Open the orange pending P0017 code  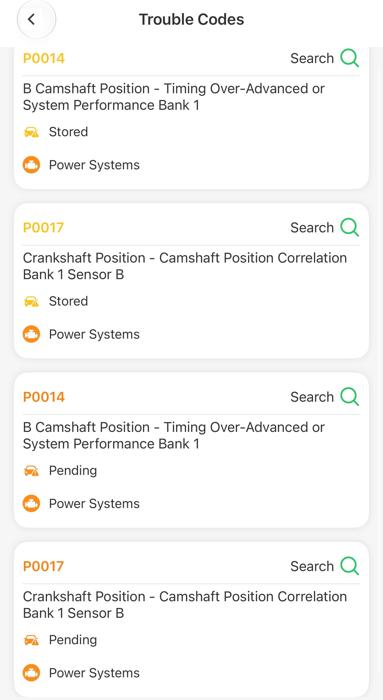tap(43, 566)
